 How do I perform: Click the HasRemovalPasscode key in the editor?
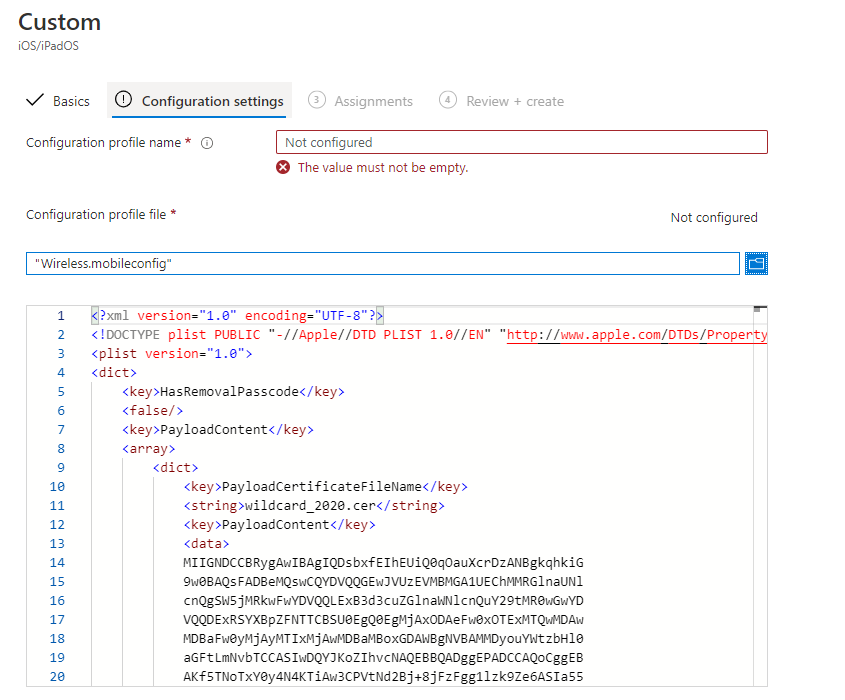(x=229, y=392)
